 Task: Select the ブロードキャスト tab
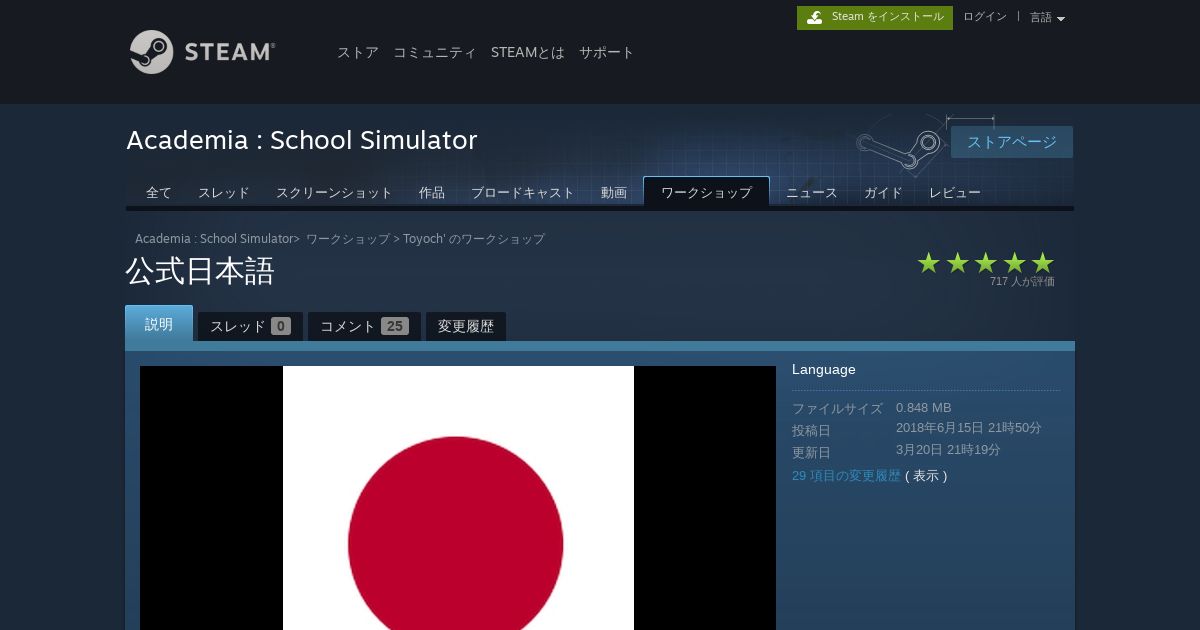tap(523, 193)
